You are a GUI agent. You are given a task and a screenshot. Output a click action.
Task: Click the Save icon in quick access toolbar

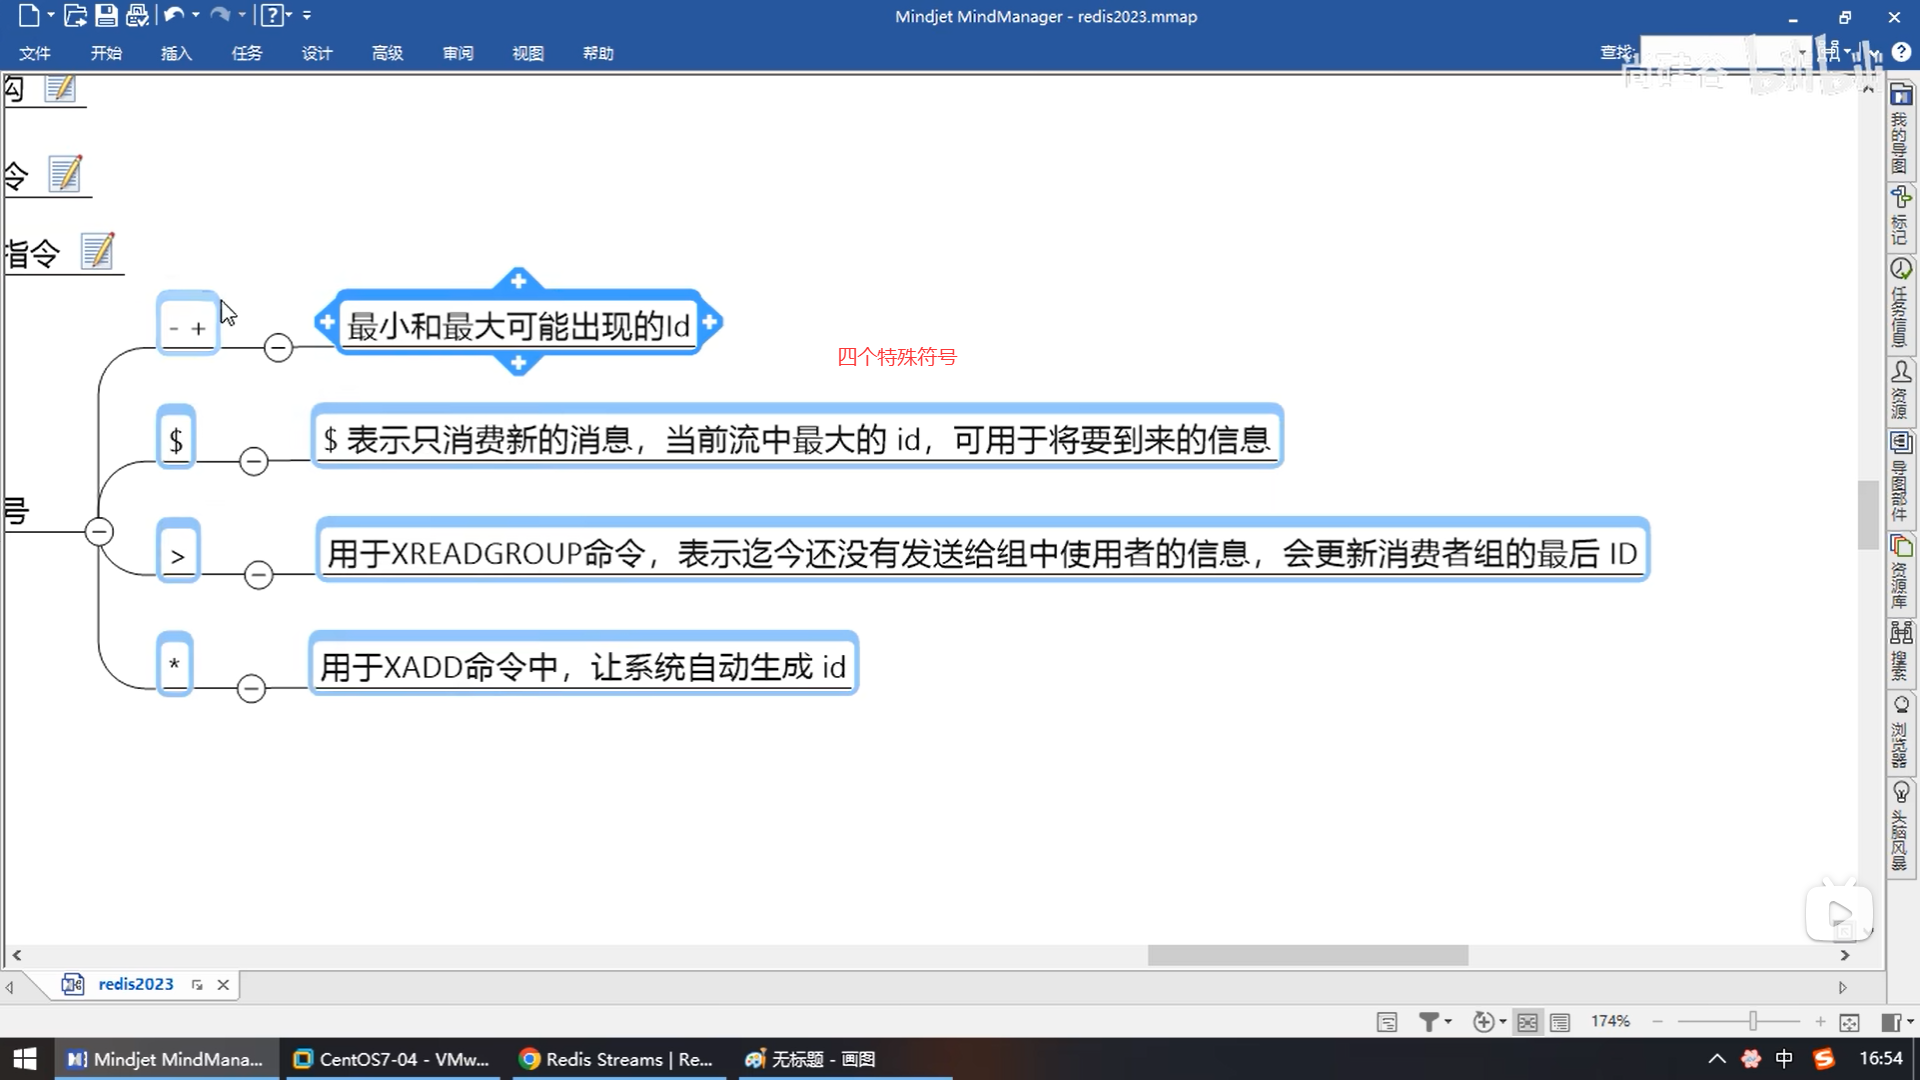click(106, 15)
